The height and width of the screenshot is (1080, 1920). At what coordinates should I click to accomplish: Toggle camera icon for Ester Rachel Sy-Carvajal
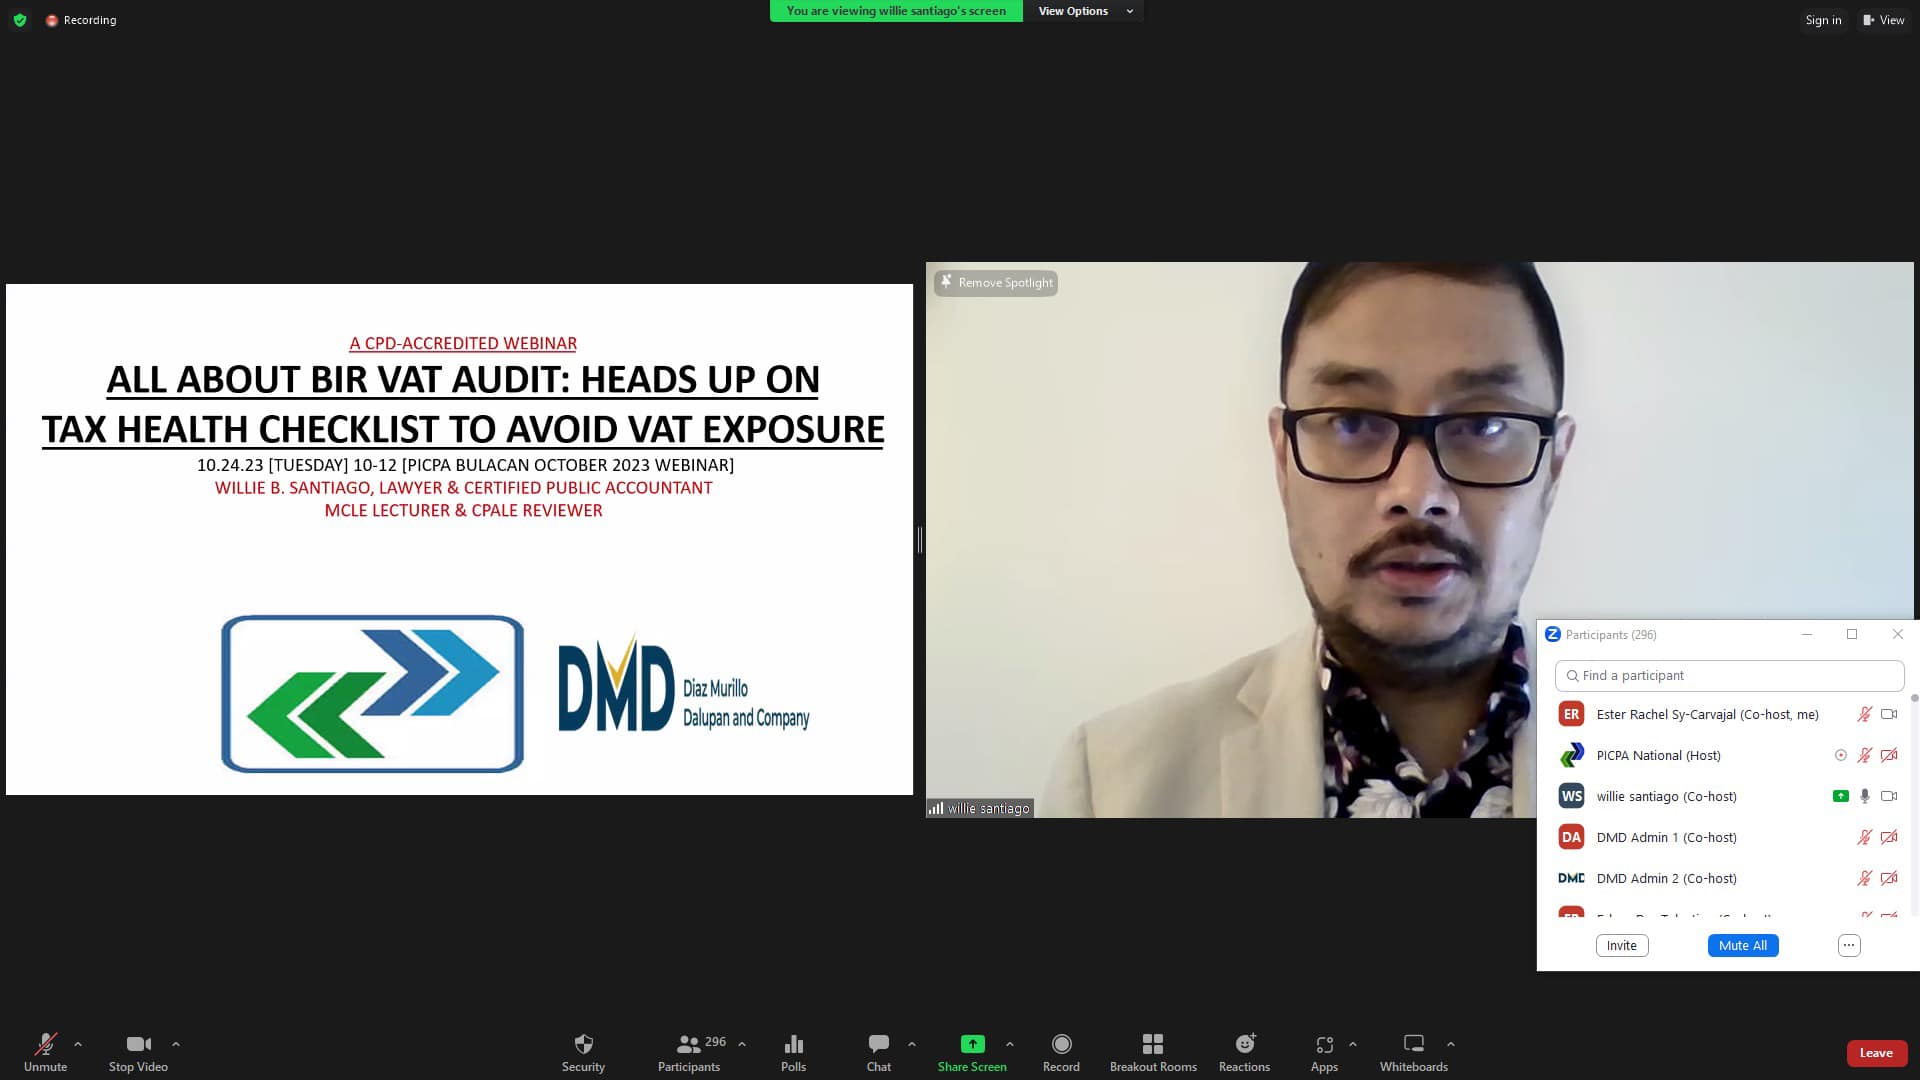pyautogui.click(x=1889, y=715)
